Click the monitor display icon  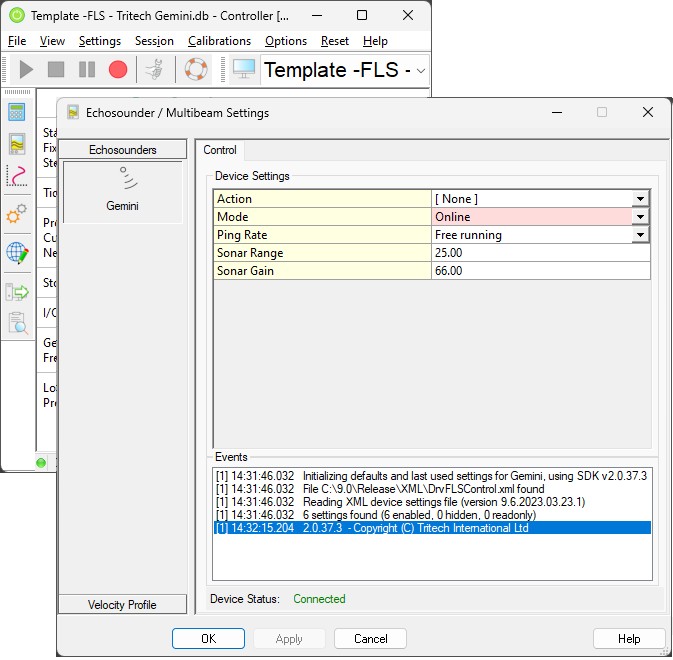(243, 70)
